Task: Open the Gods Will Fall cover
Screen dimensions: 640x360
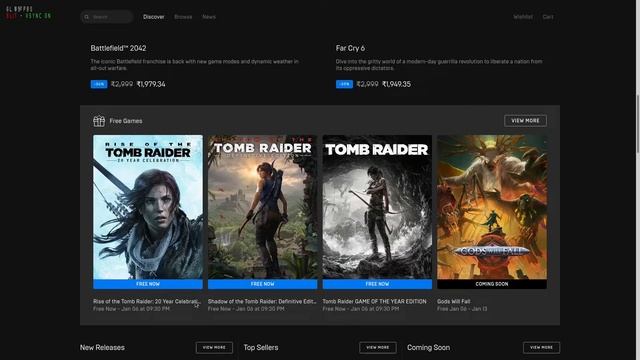Action: point(492,207)
